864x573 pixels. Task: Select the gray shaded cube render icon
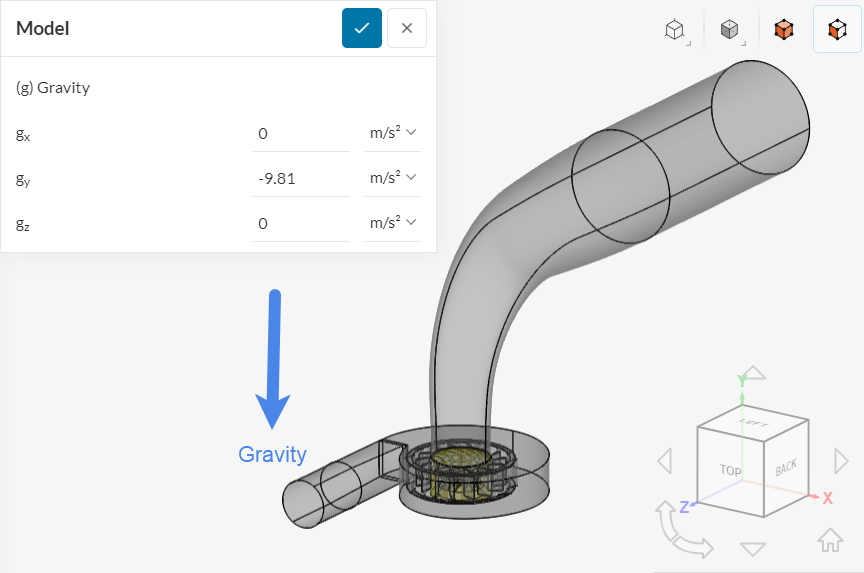click(731, 30)
